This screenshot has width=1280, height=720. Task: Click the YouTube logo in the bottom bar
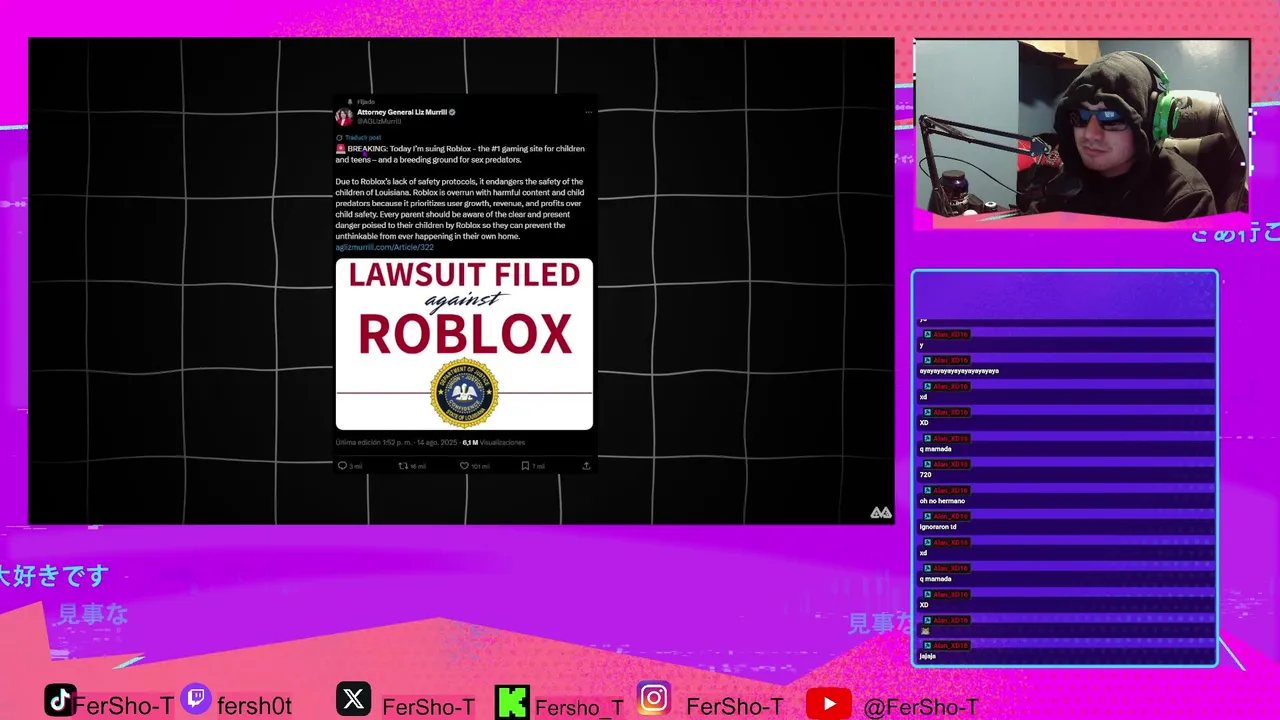point(828,704)
